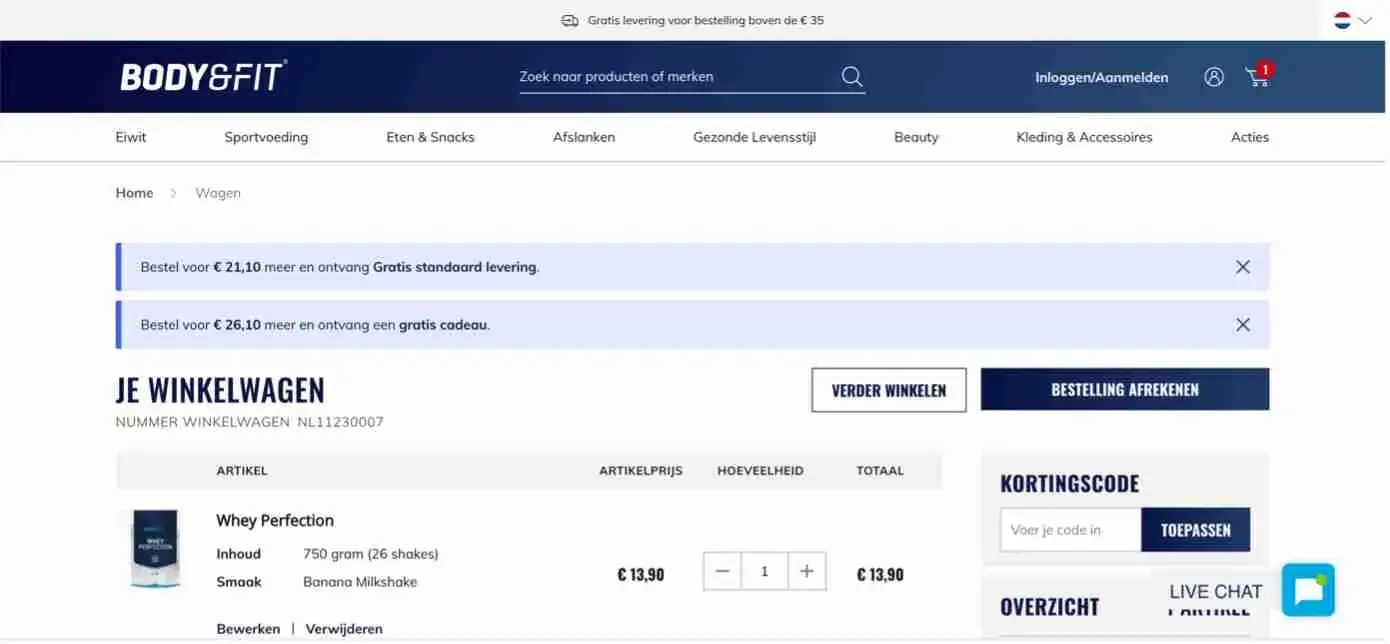Click the Bestelling Afrekenen button
1390x644 pixels.
1124,390
